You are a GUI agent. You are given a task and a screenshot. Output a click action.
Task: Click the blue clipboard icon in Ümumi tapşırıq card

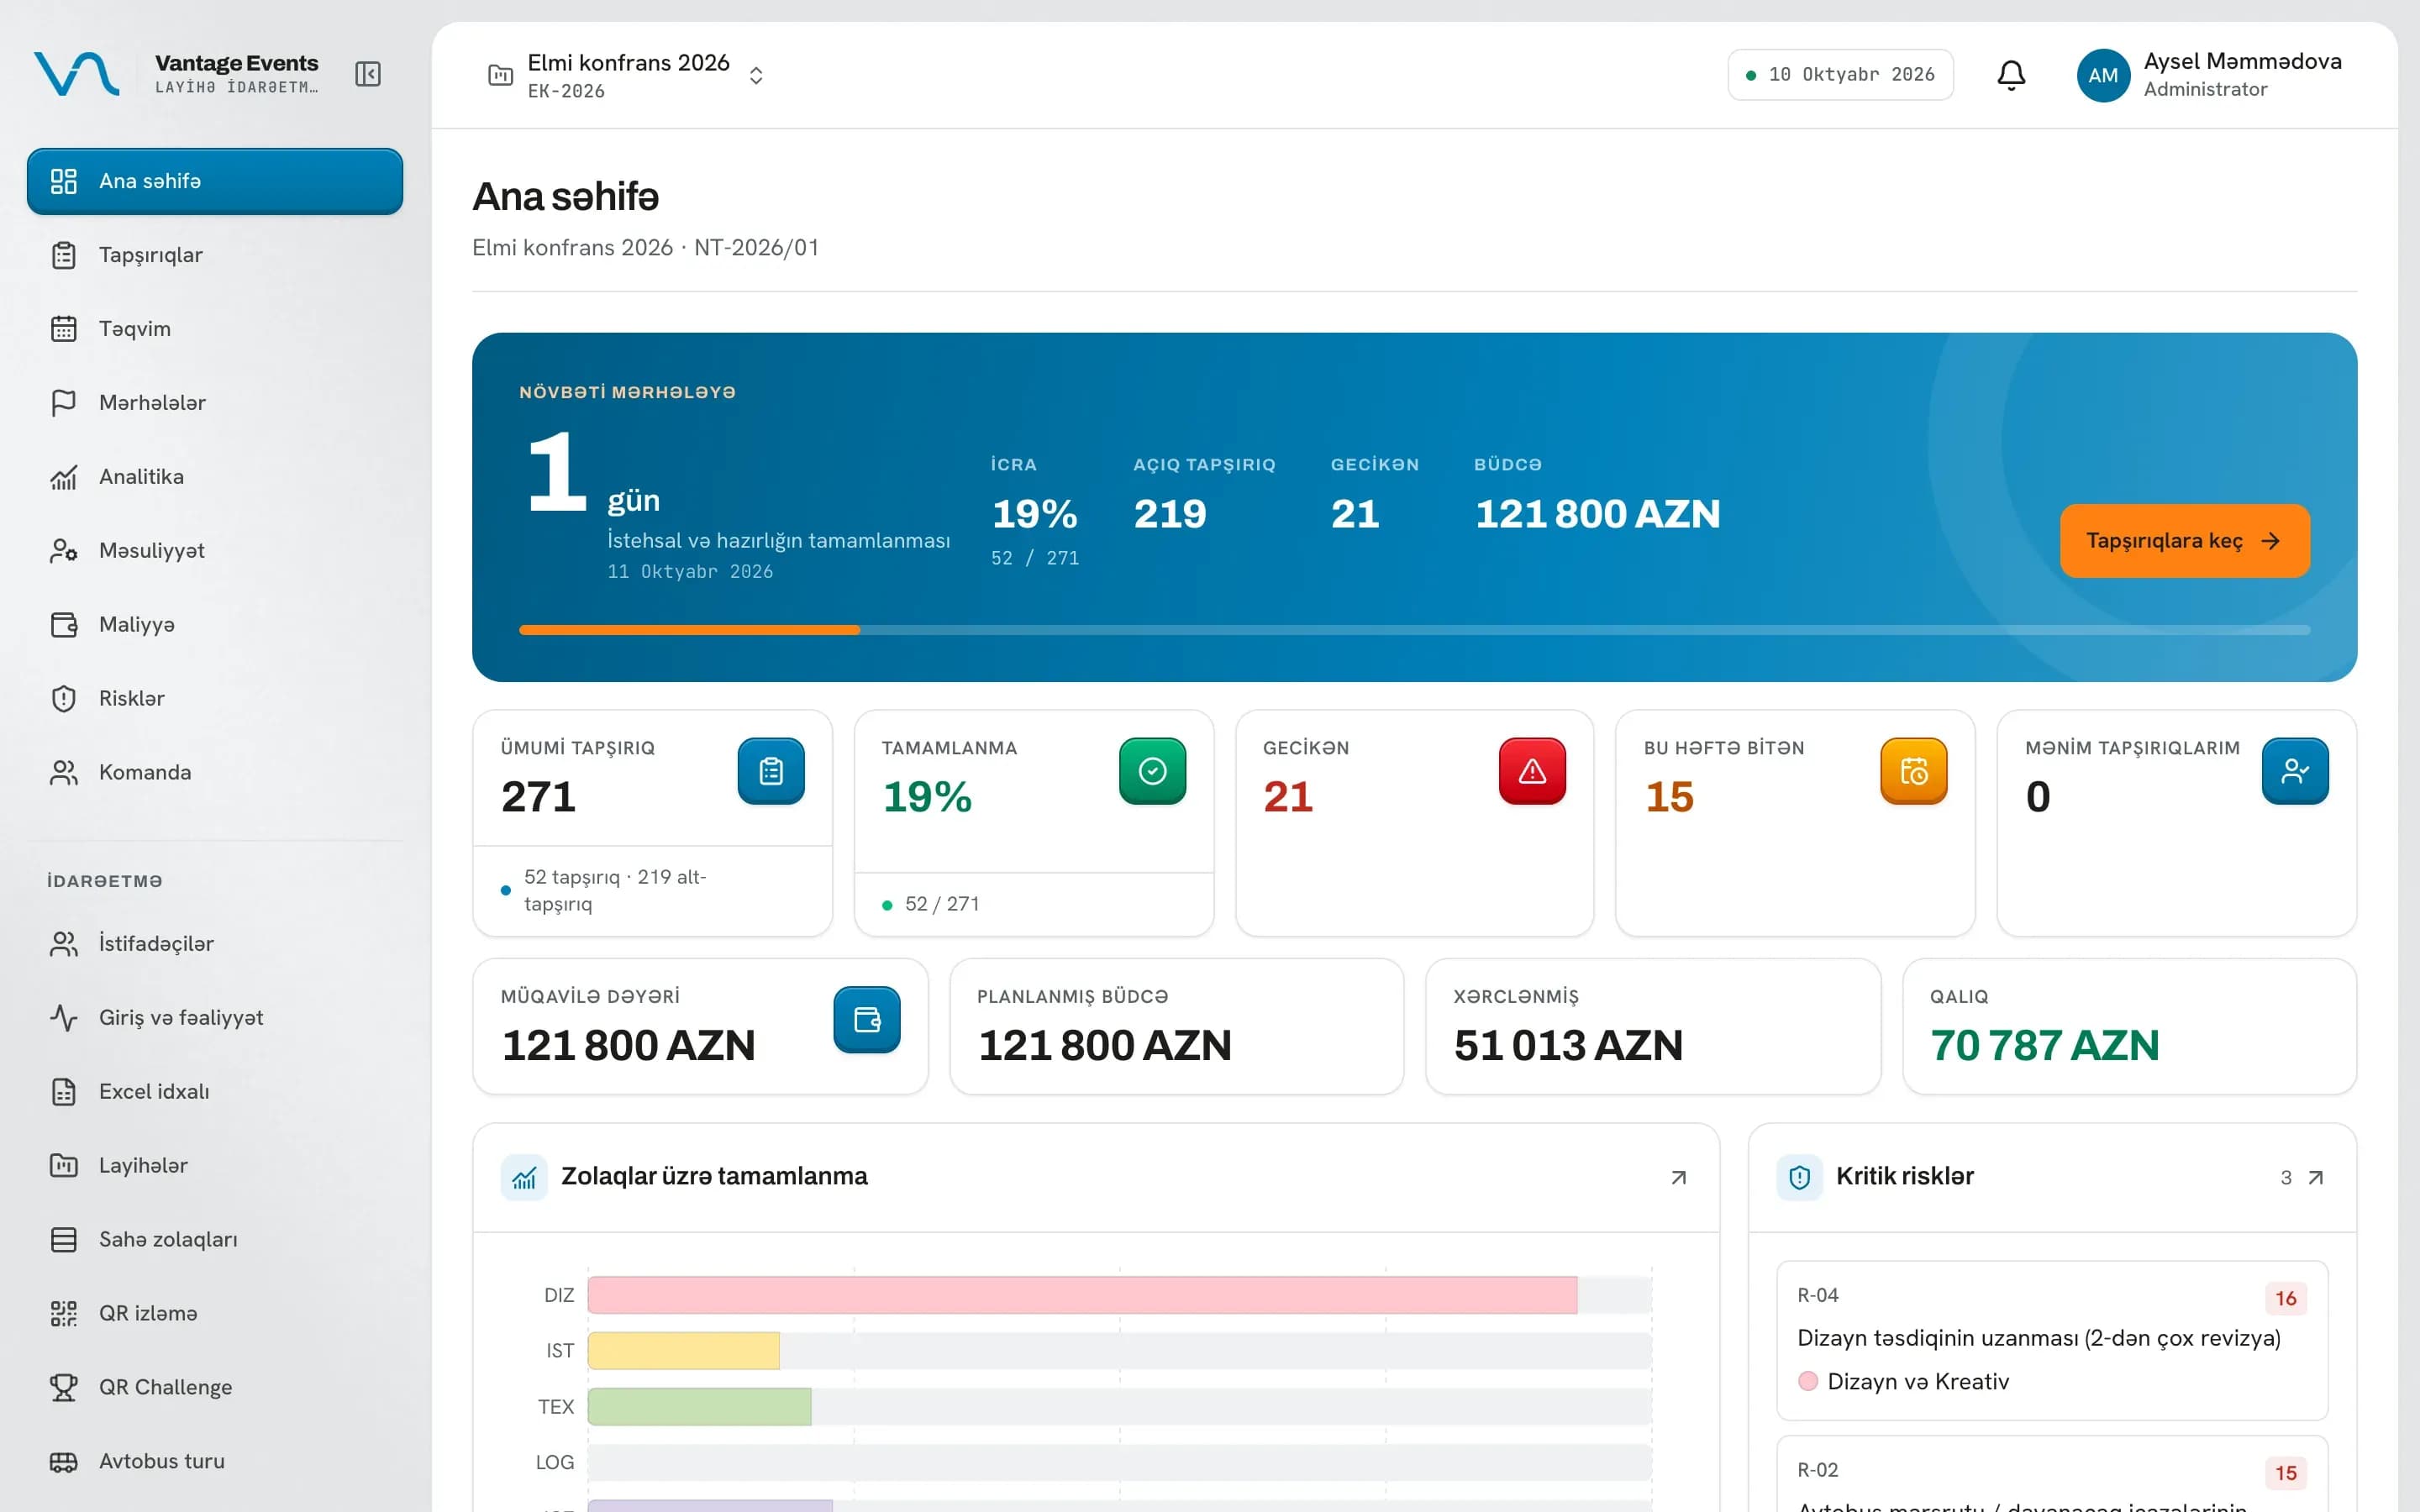click(771, 771)
